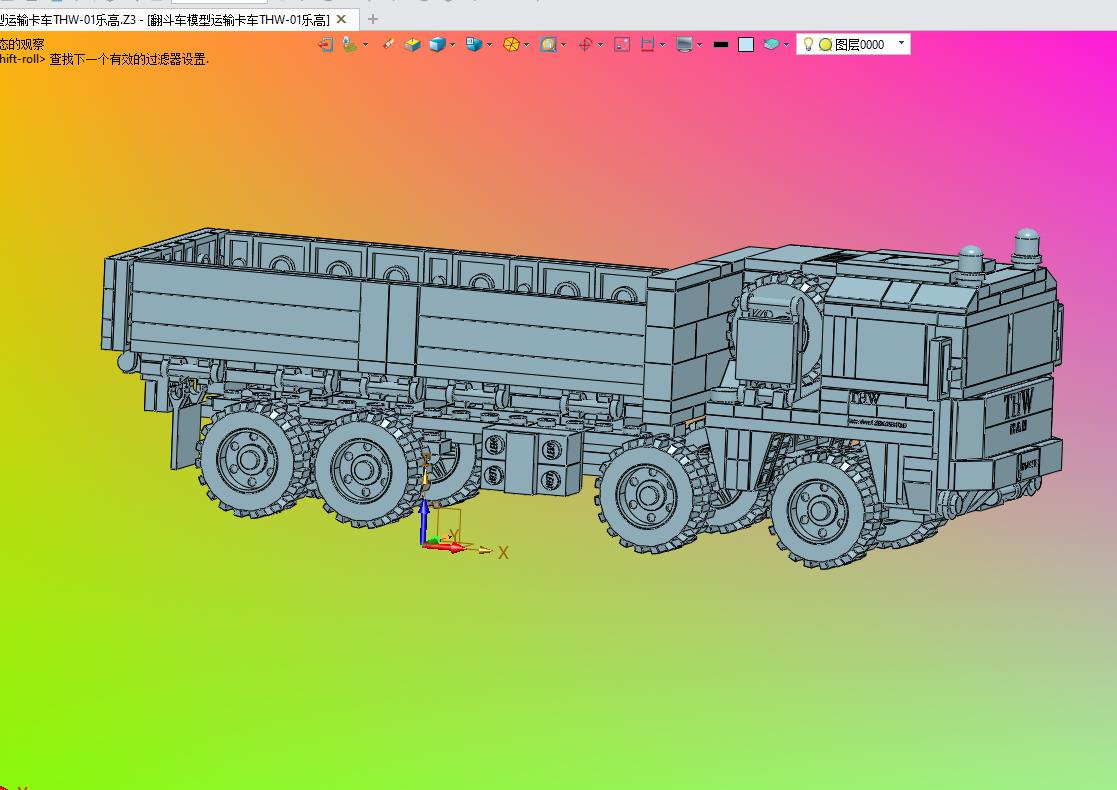Open the red dimension bracket dropdown
Viewport: 1117px width, 790px height.
tap(663, 45)
